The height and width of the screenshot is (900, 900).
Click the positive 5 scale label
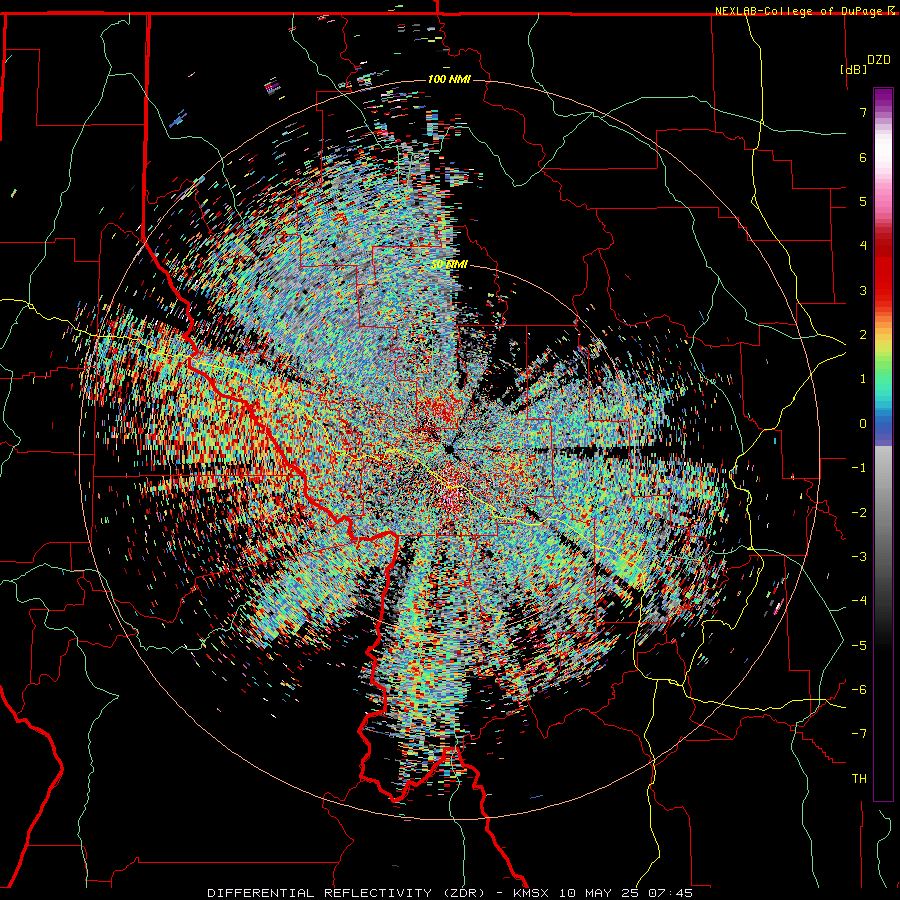point(863,201)
